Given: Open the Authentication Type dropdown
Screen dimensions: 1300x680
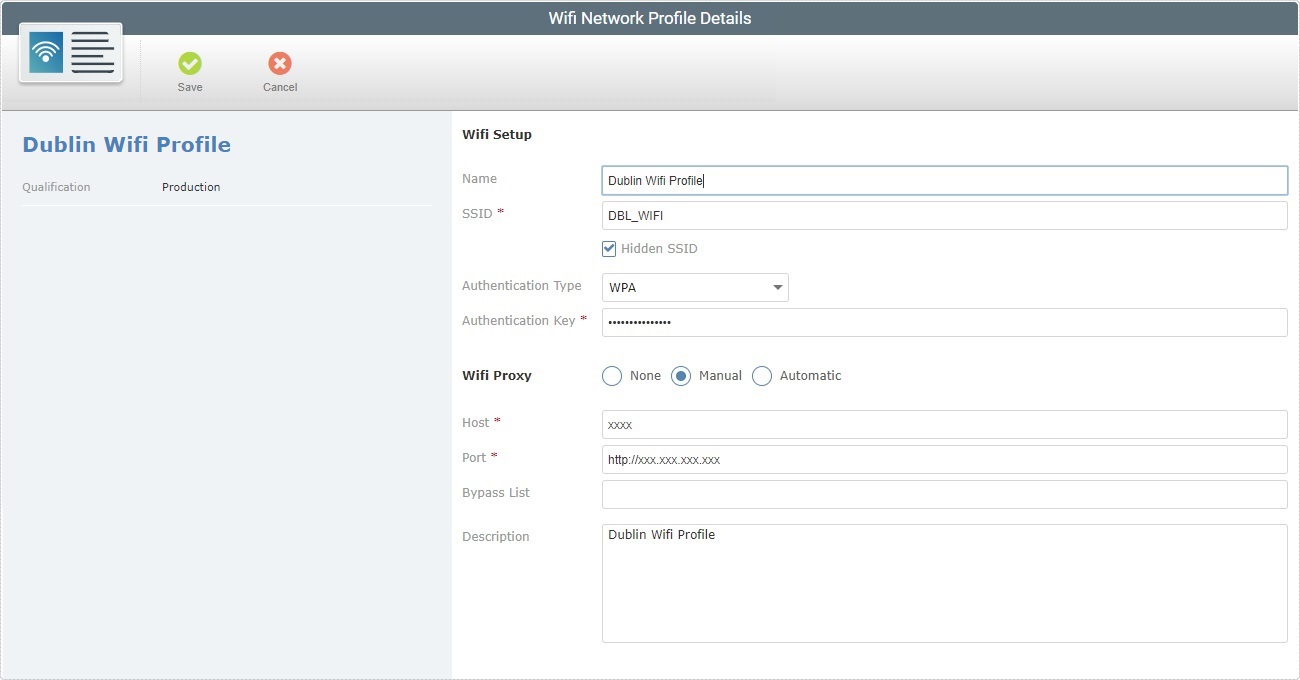Looking at the screenshot, I should pos(695,287).
